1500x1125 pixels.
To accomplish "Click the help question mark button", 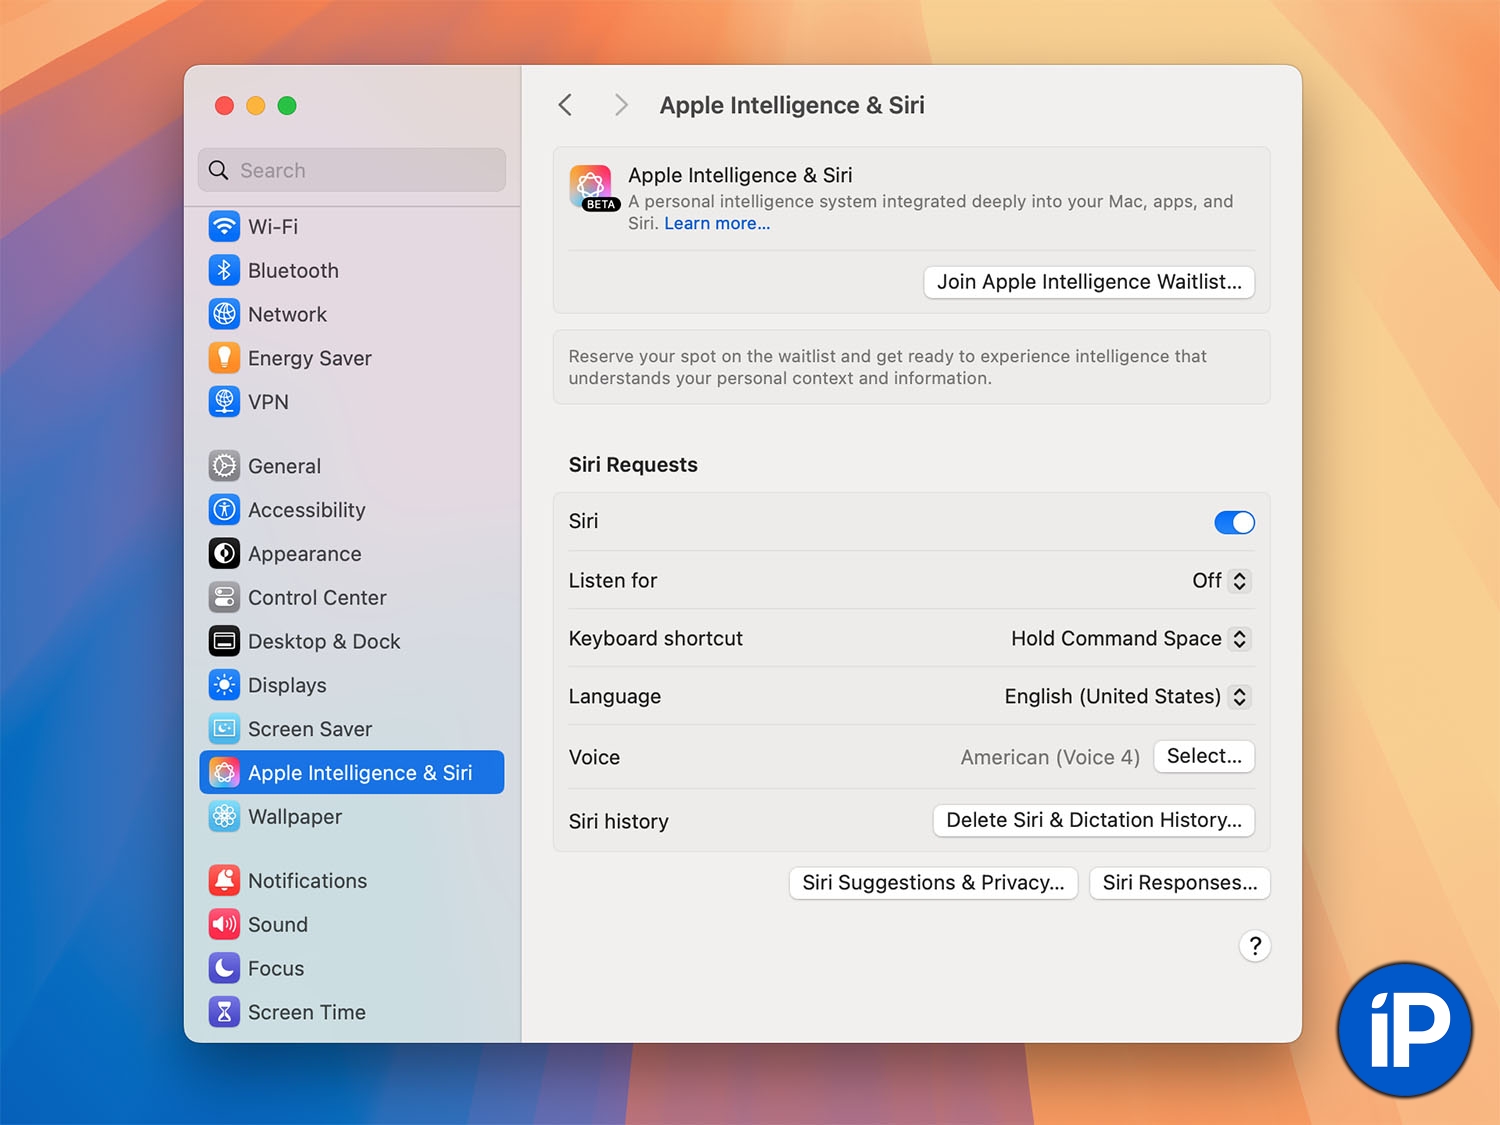I will (1254, 946).
